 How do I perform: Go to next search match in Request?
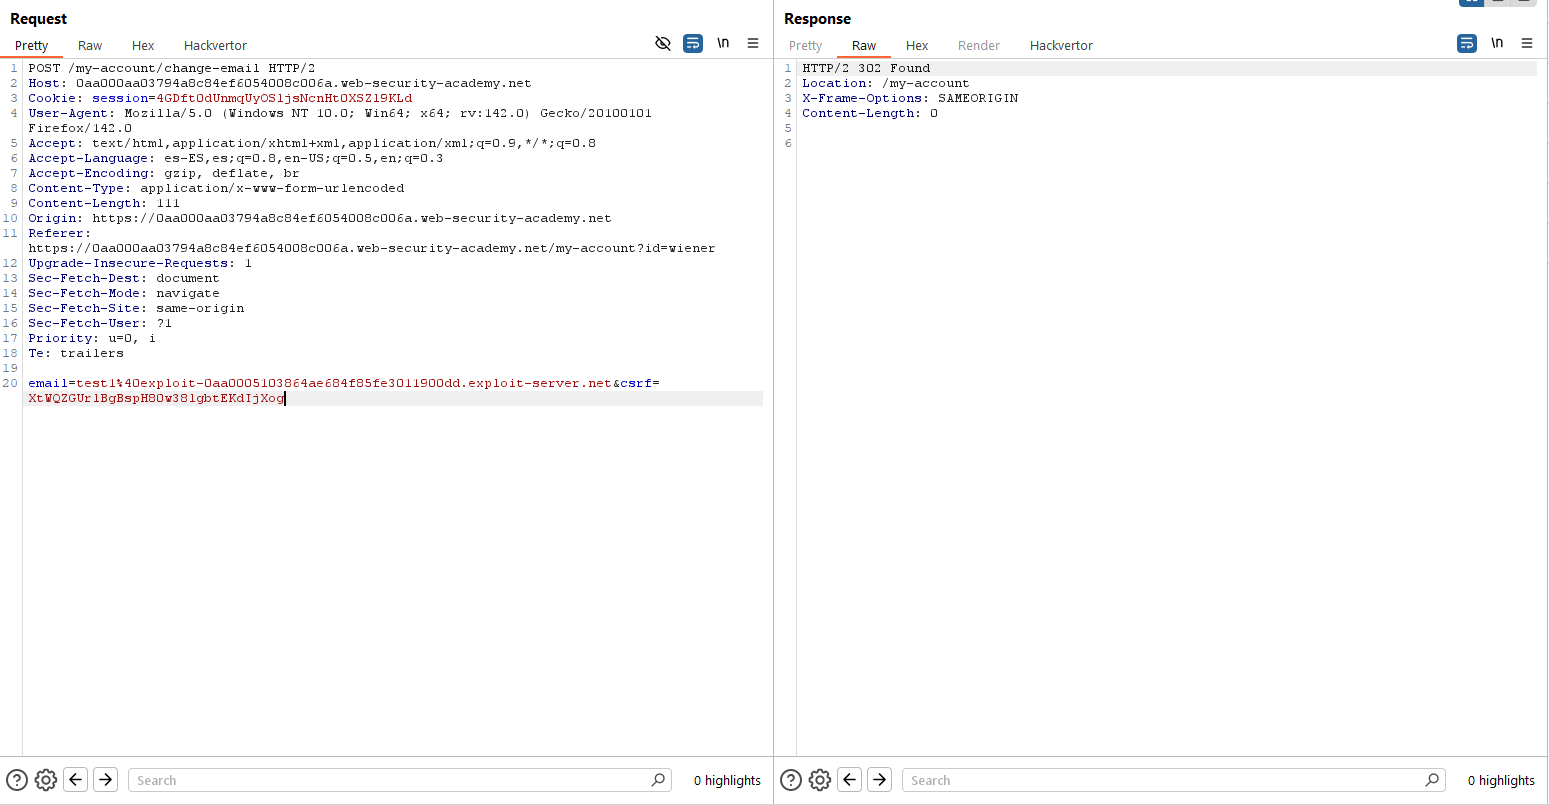106,780
